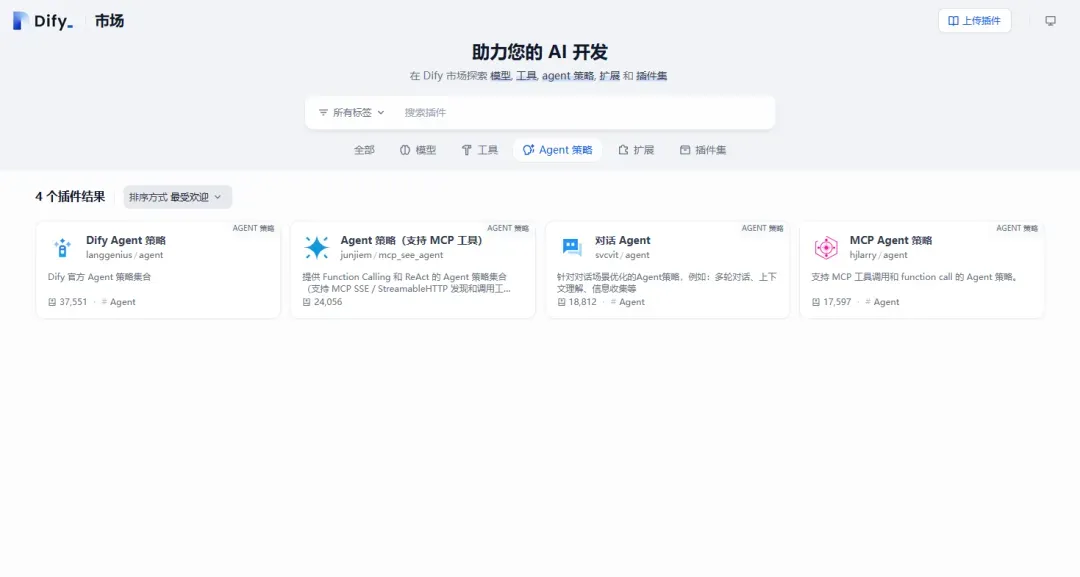
Task: Open the MCP Agent 策略 plugin title
Action: point(891,240)
